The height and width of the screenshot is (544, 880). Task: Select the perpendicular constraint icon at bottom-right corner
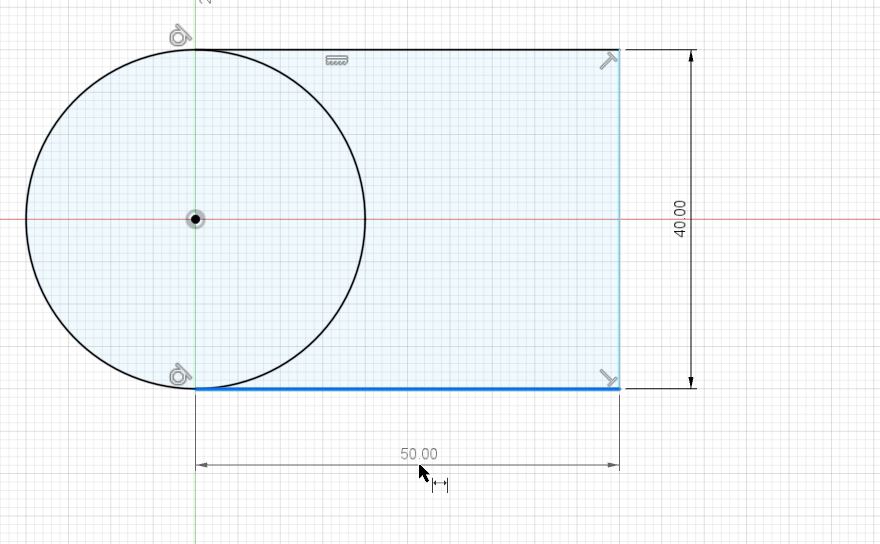[608, 378]
